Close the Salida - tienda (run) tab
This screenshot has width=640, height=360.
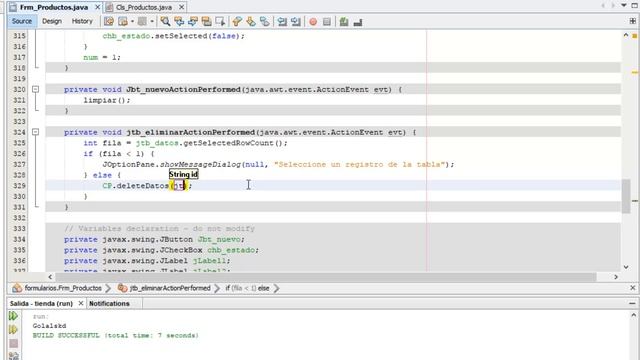tap(81, 303)
